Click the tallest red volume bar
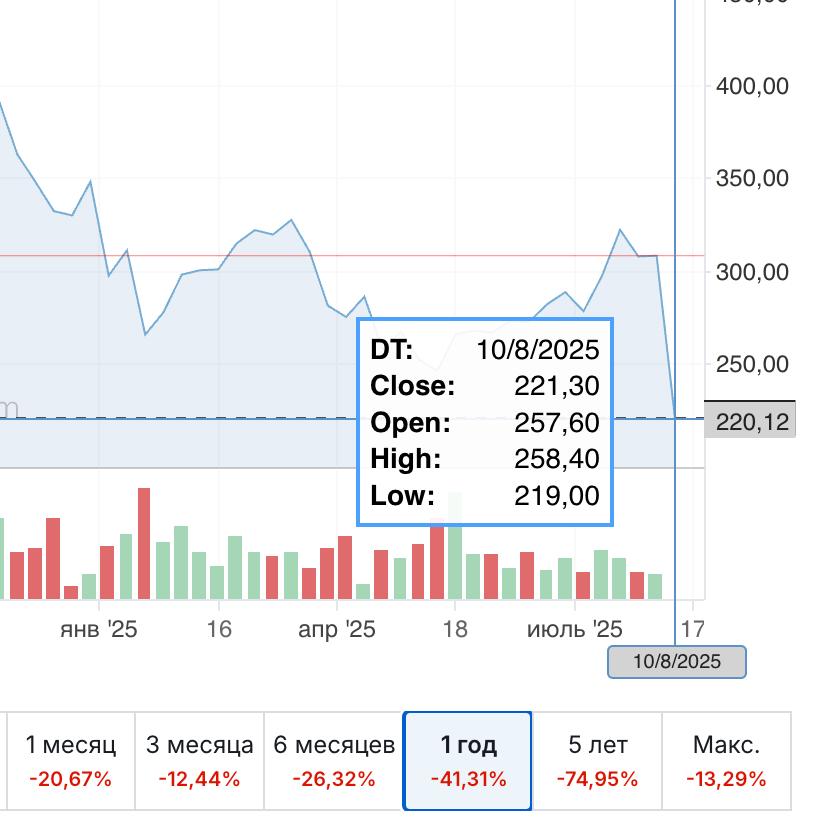This screenshot has width=820, height=822. click(144, 543)
